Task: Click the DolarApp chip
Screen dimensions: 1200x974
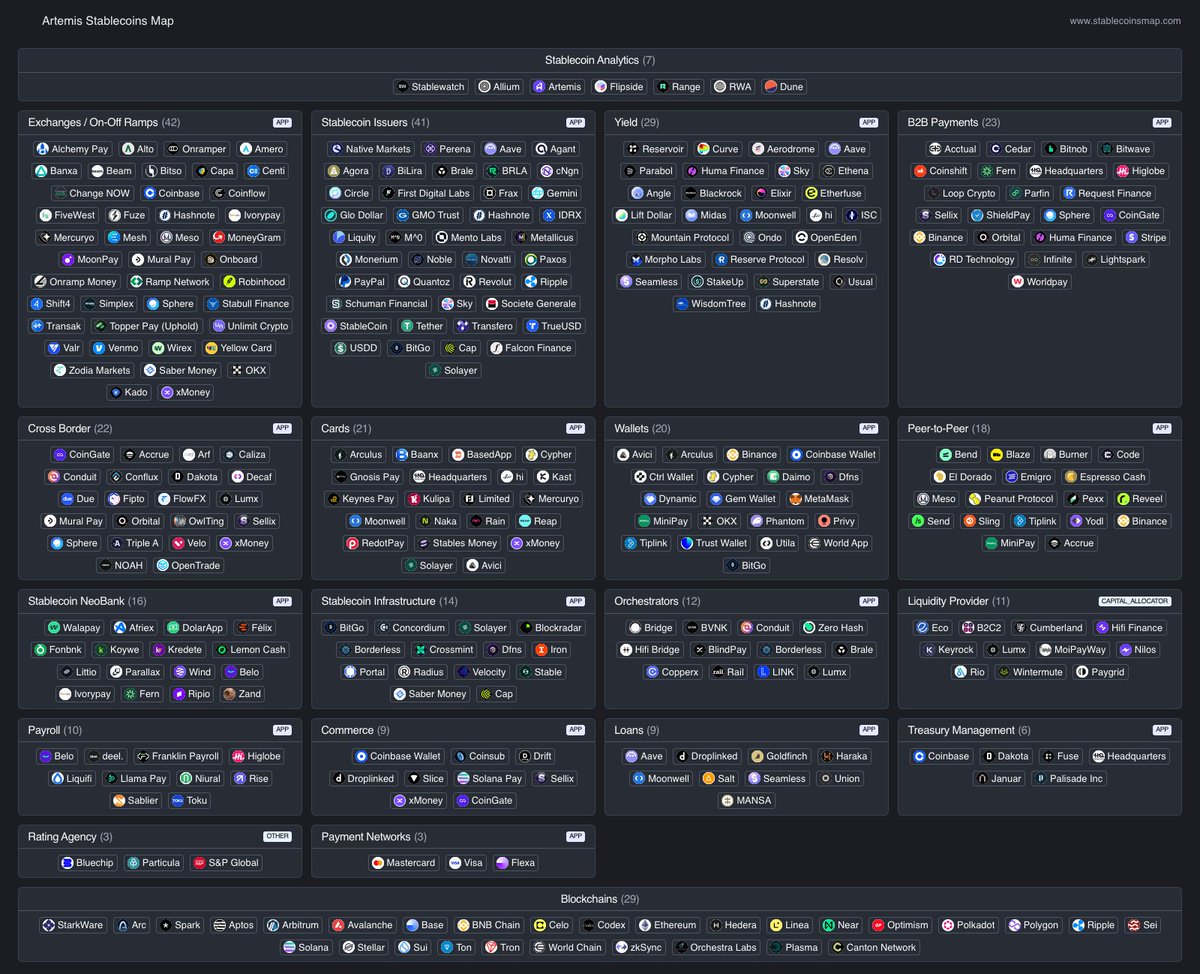Action: point(196,628)
